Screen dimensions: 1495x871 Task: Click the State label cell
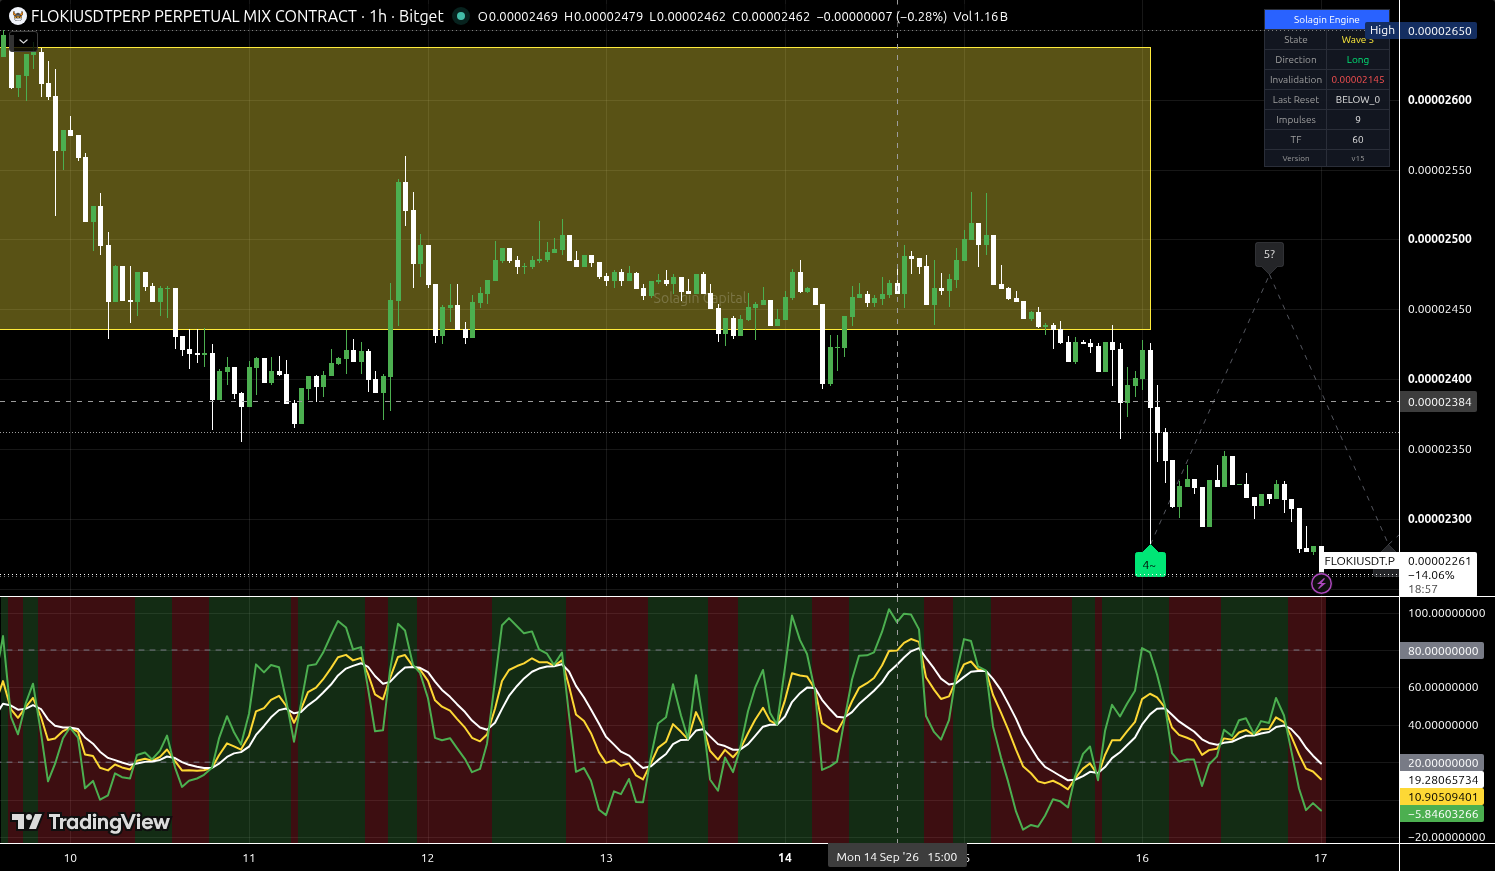(x=1296, y=40)
